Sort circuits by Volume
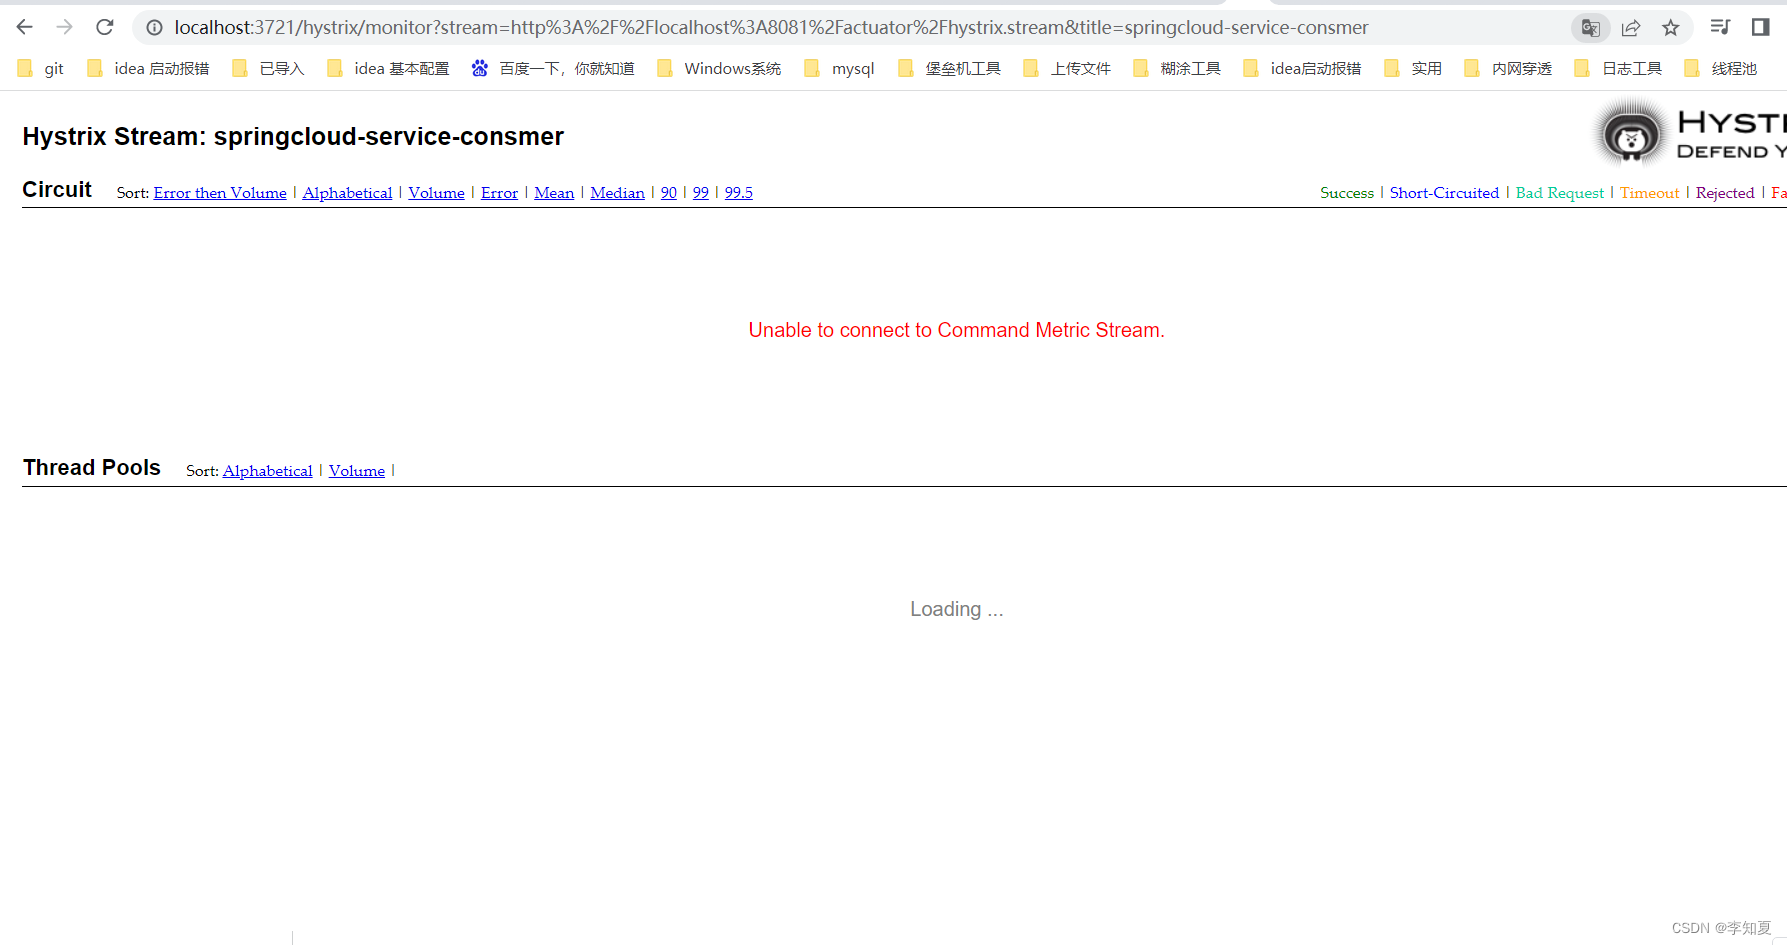This screenshot has width=1787, height=945. (436, 193)
